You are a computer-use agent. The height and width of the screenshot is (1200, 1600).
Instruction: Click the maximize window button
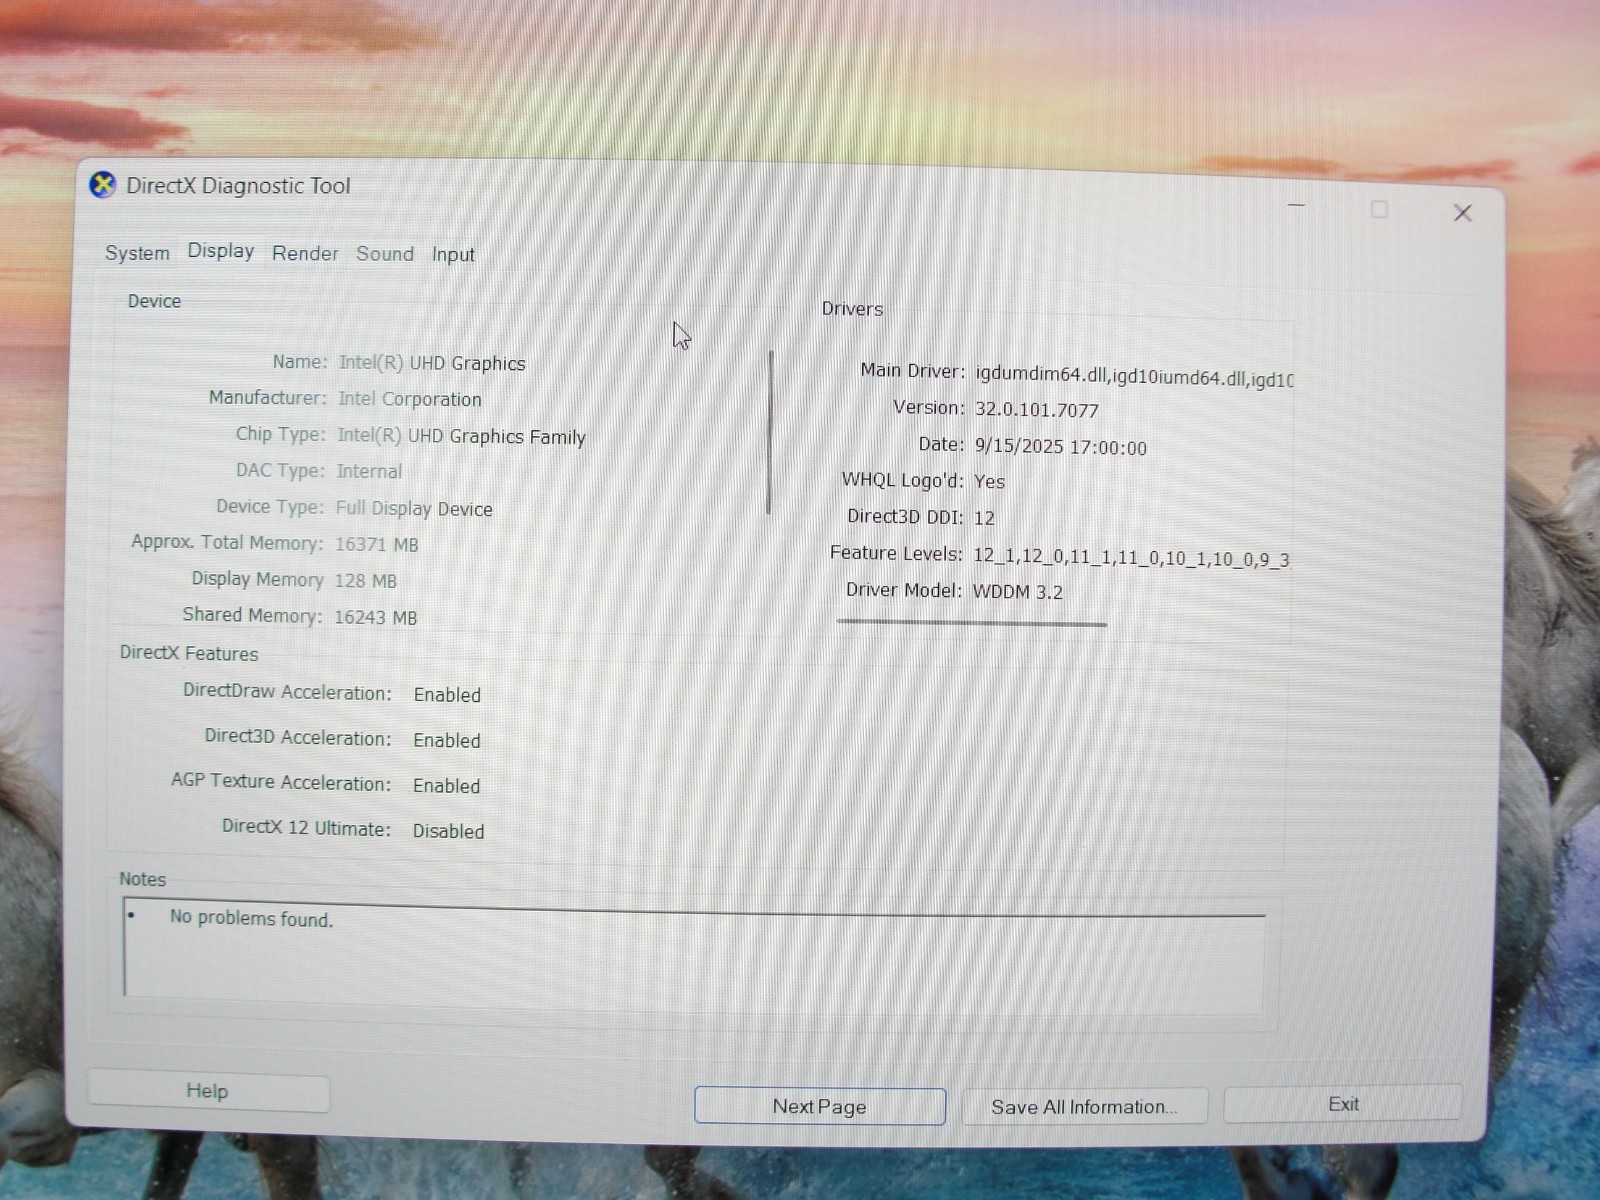(x=1380, y=209)
